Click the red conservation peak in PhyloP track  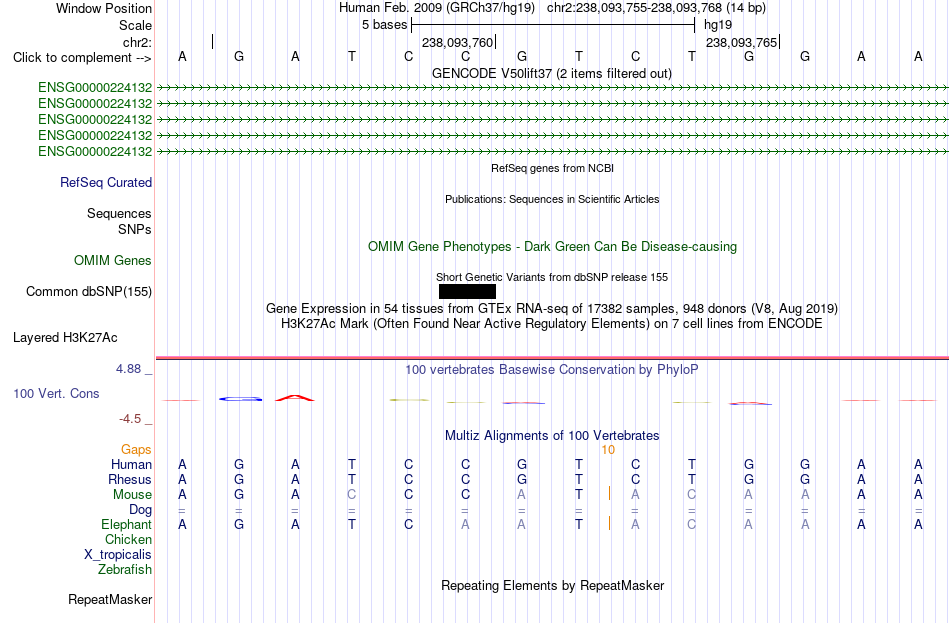click(295, 398)
